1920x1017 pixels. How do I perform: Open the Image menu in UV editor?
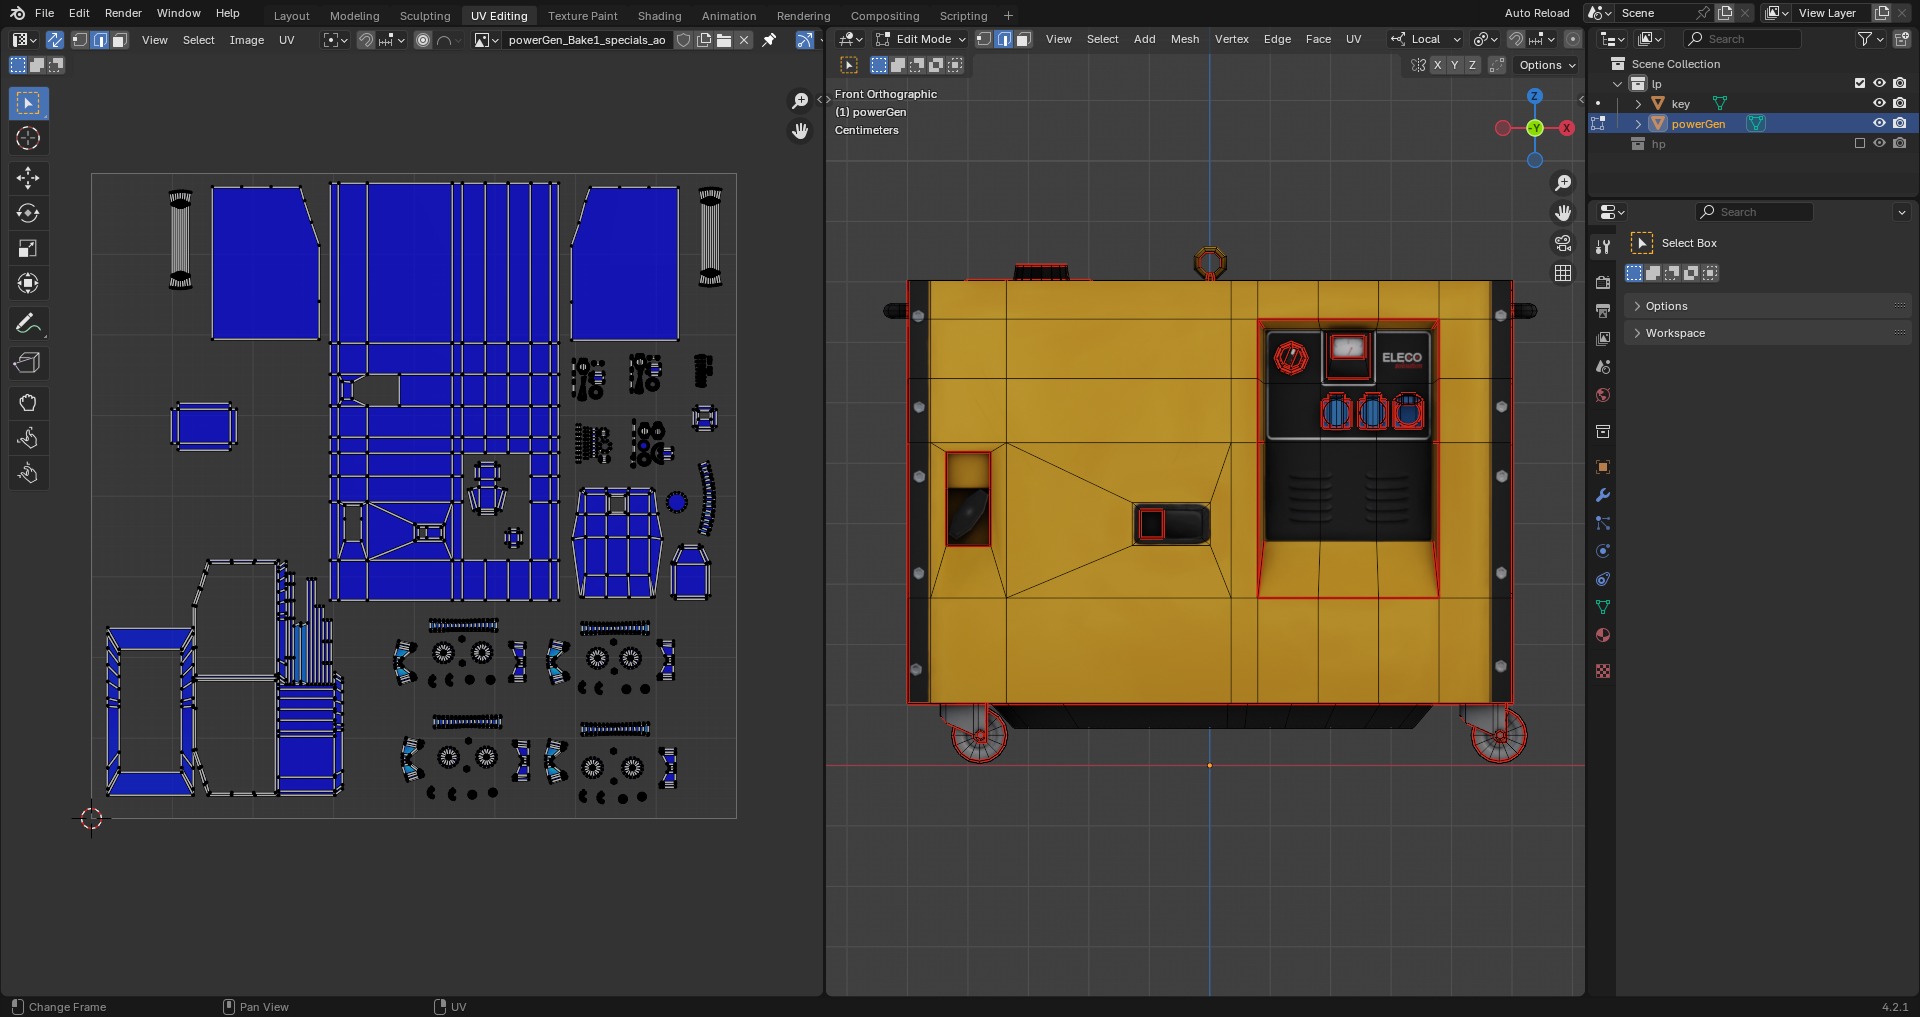247,40
